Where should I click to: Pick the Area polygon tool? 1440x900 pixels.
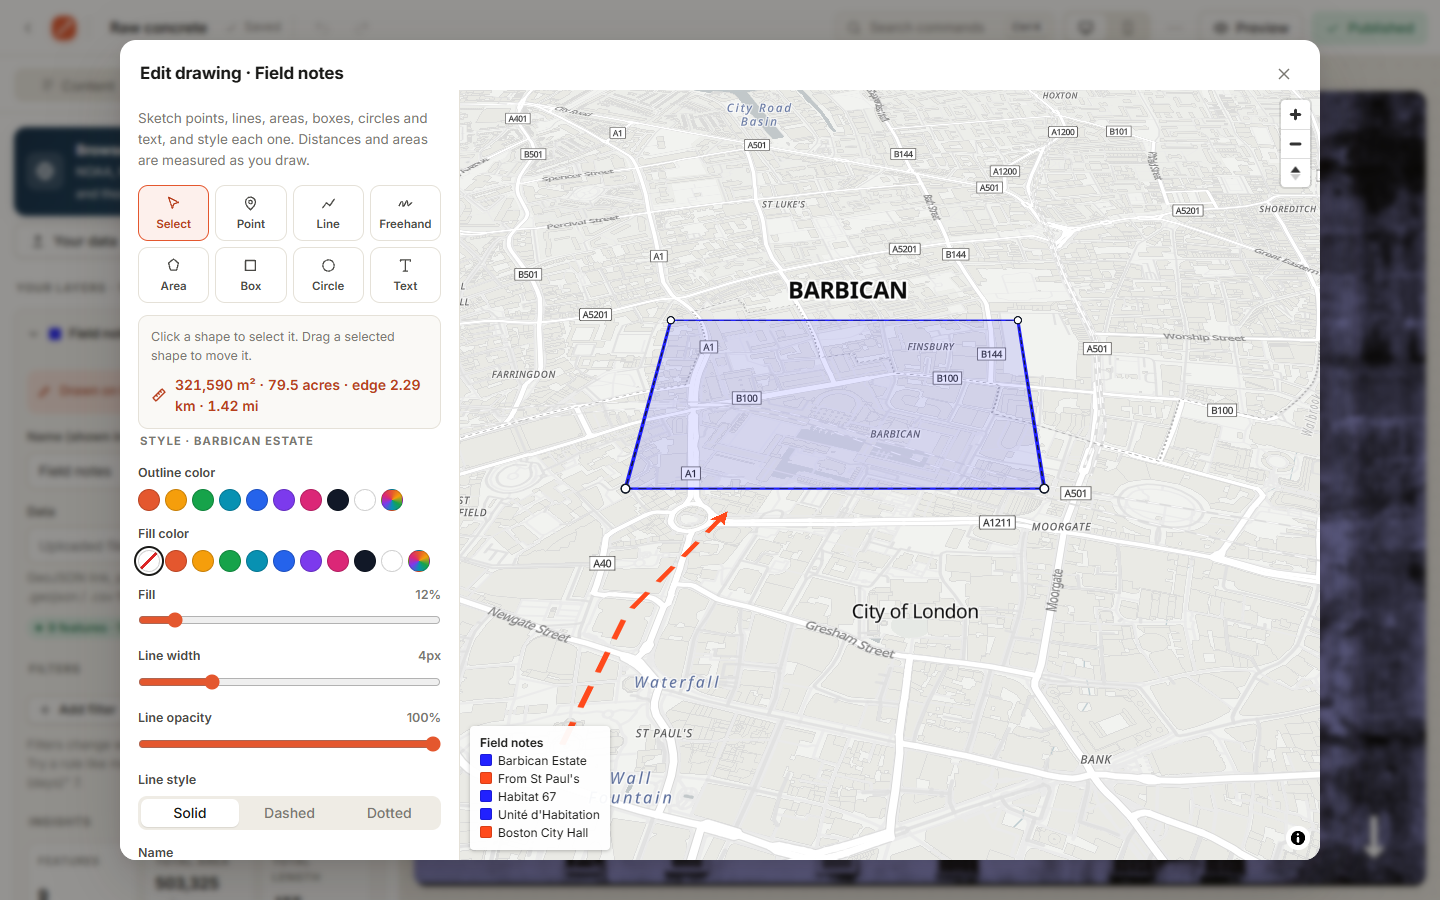[173, 275]
